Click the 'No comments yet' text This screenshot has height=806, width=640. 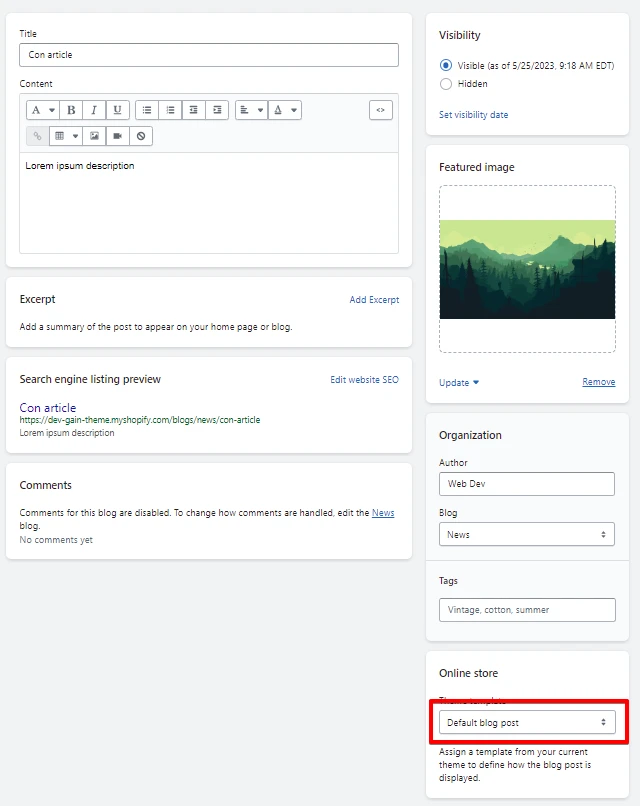click(56, 540)
